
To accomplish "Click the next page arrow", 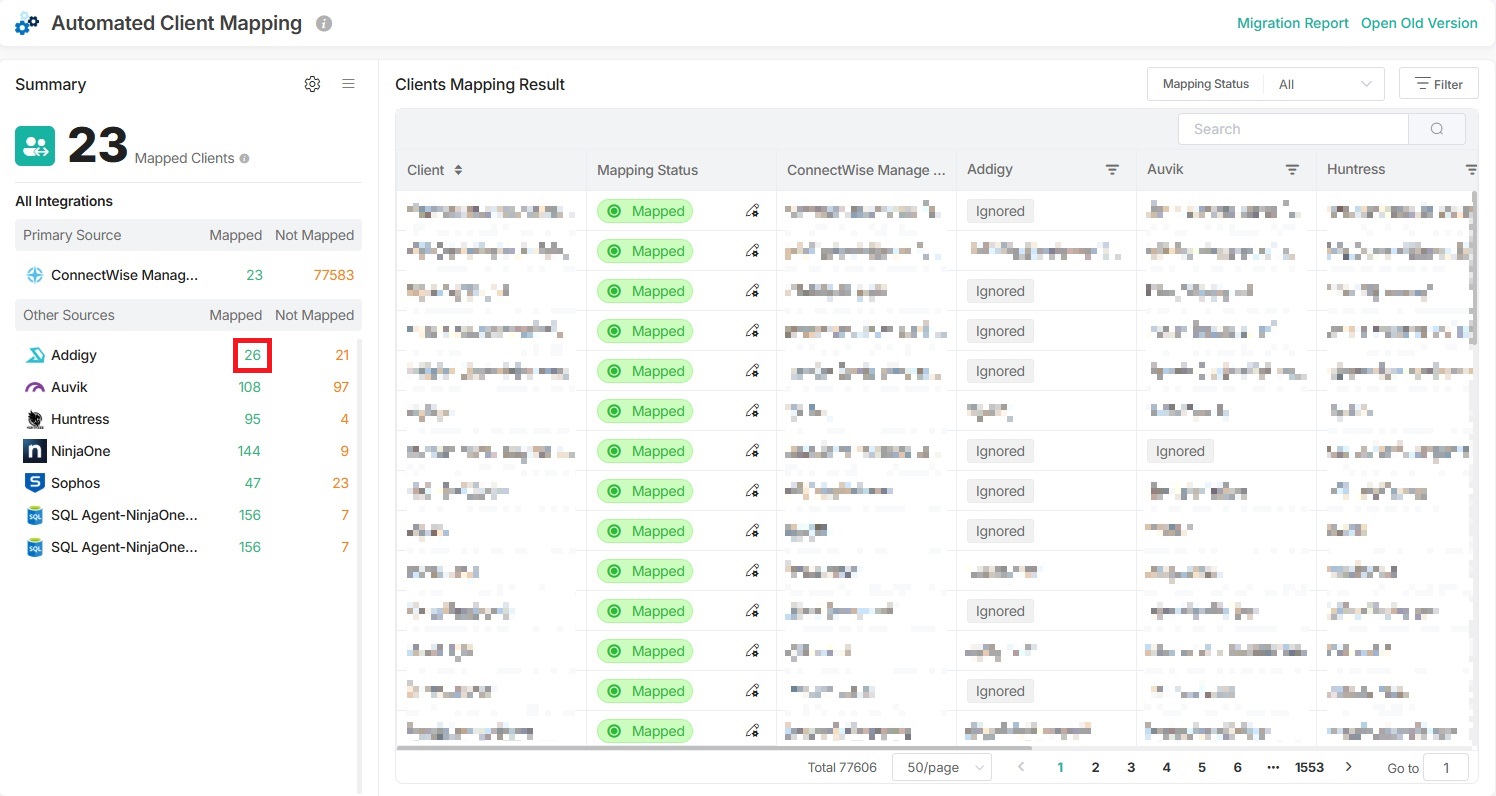I will [x=1348, y=767].
